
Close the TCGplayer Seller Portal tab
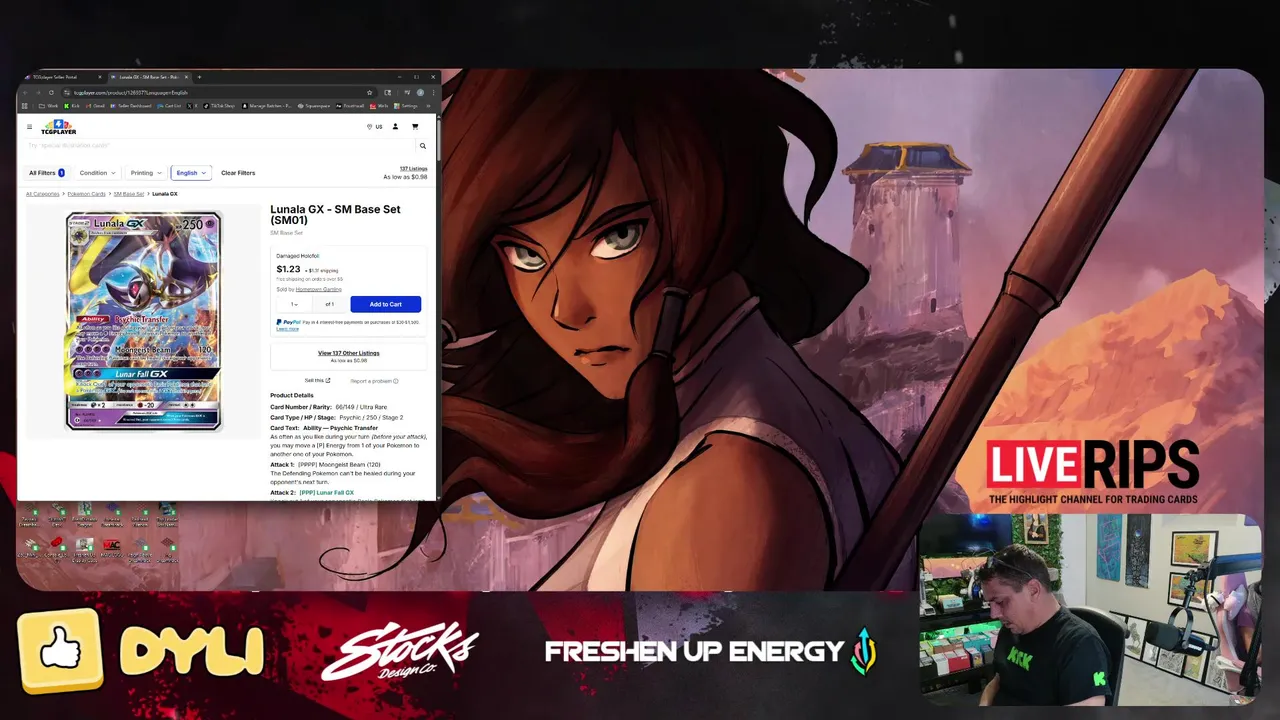coord(100,77)
